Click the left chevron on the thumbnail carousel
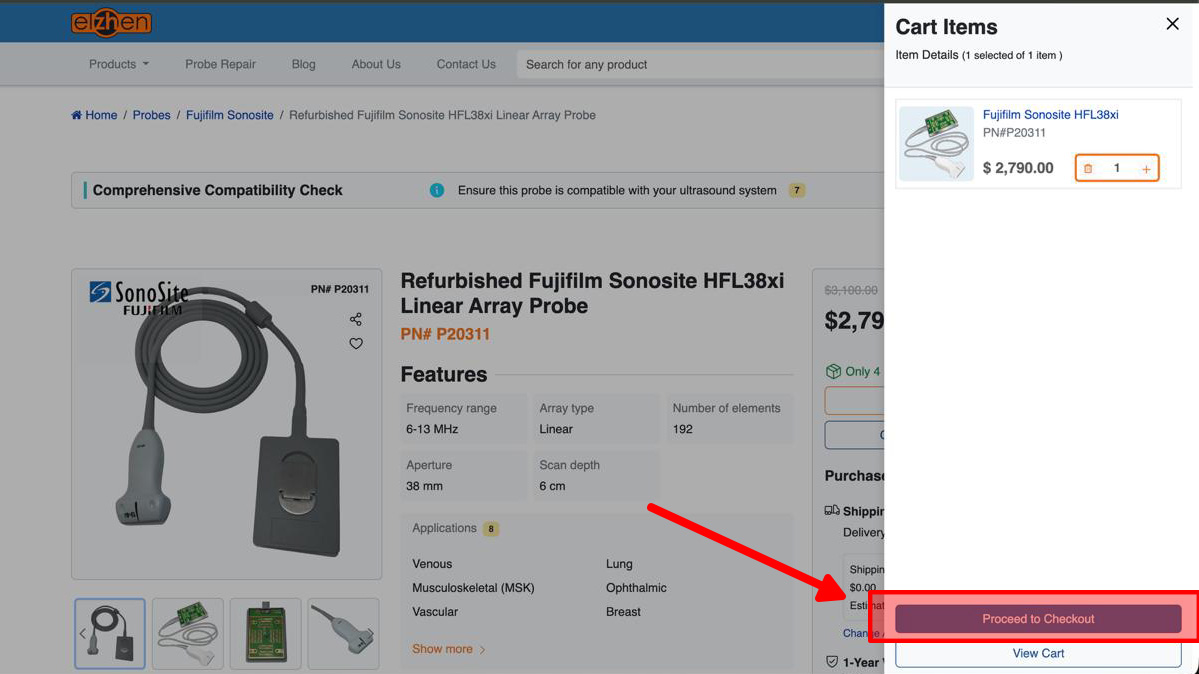The width and height of the screenshot is (1199, 674). [82, 633]
